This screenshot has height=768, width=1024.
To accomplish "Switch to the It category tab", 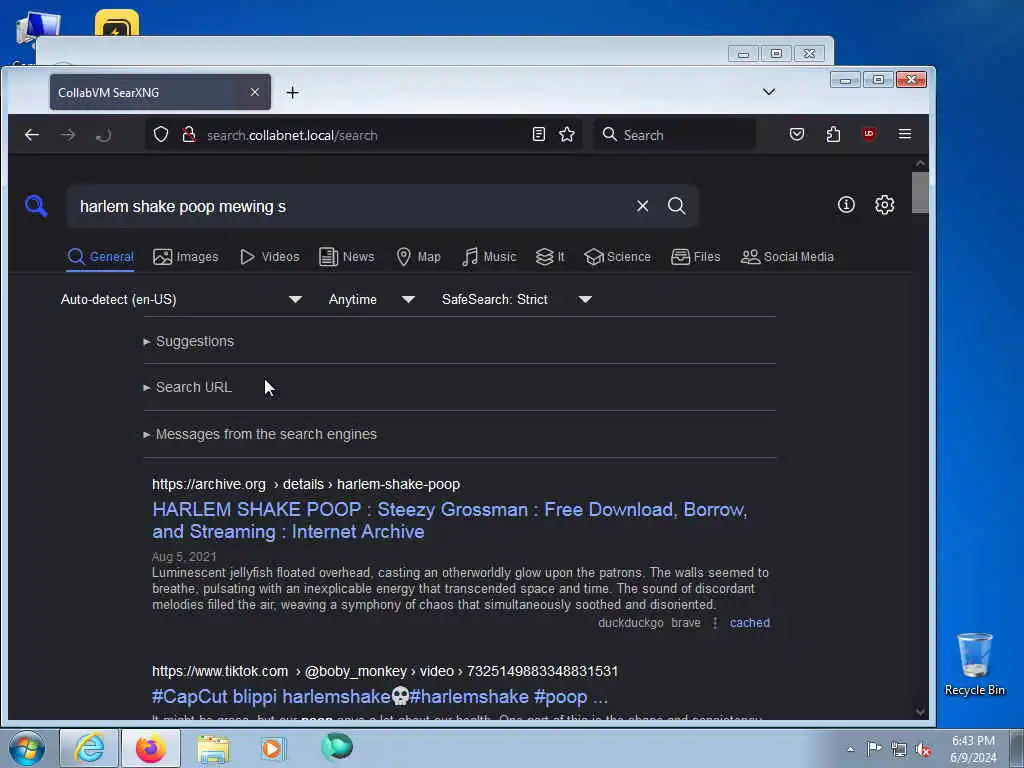I will [550, 257].
